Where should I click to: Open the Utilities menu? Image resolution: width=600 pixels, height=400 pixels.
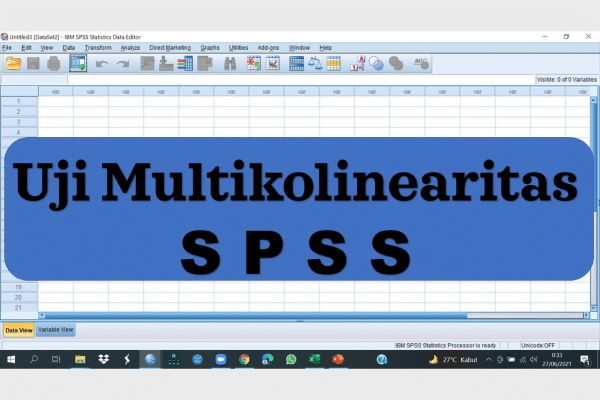(238, 48)
